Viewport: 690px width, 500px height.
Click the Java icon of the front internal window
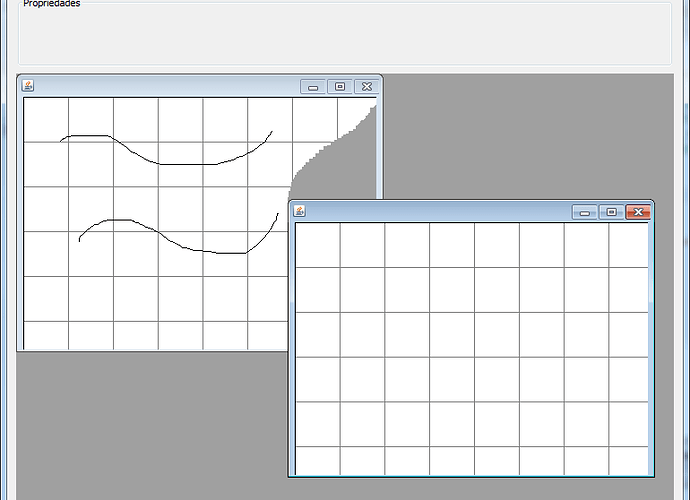[x=300, y=211]
